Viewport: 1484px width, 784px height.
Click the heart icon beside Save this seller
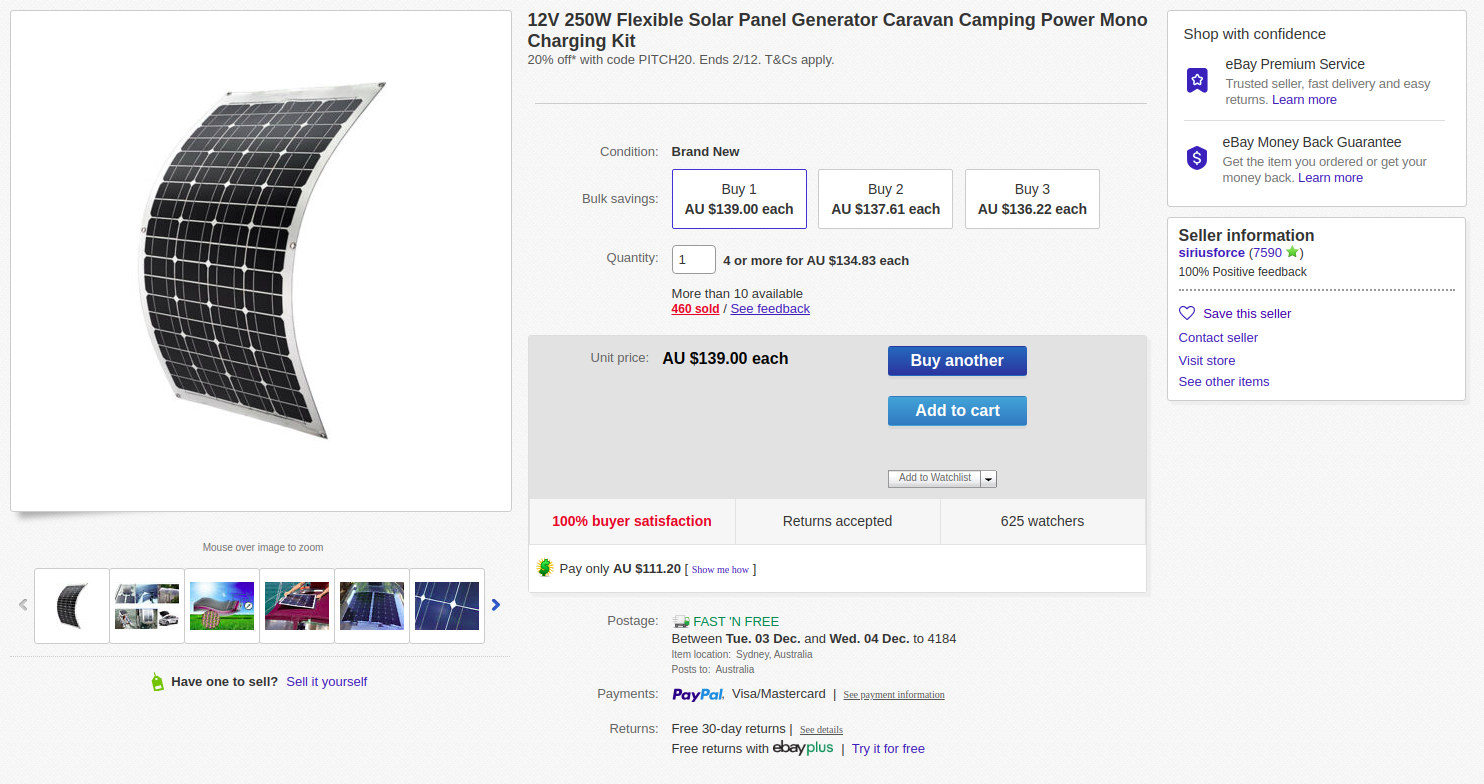(1187, 313)
